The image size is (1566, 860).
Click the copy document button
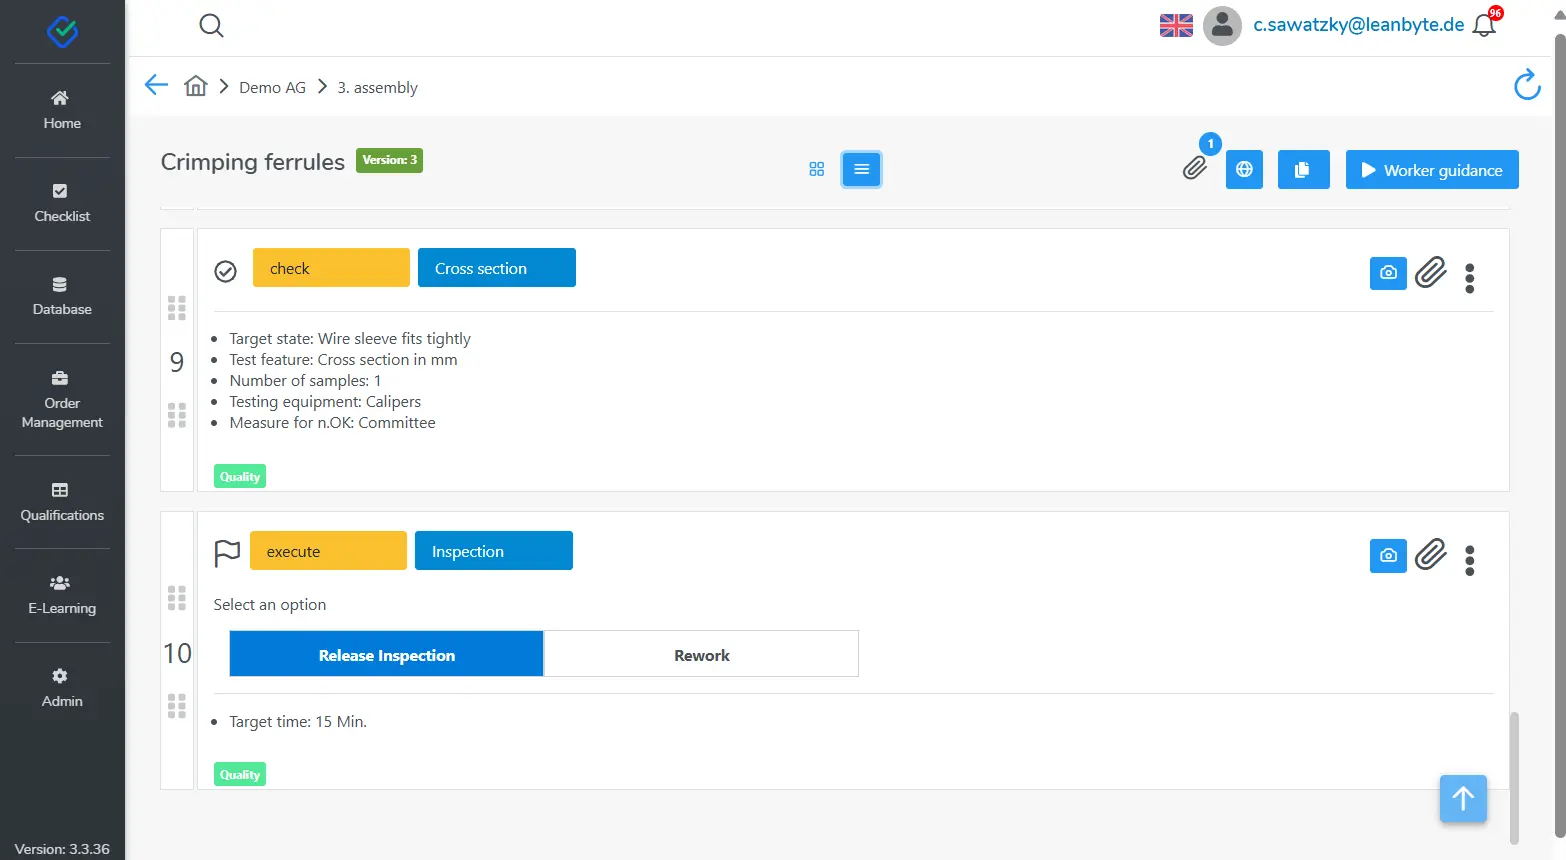pyautogui.click(x=1303, y=170)
